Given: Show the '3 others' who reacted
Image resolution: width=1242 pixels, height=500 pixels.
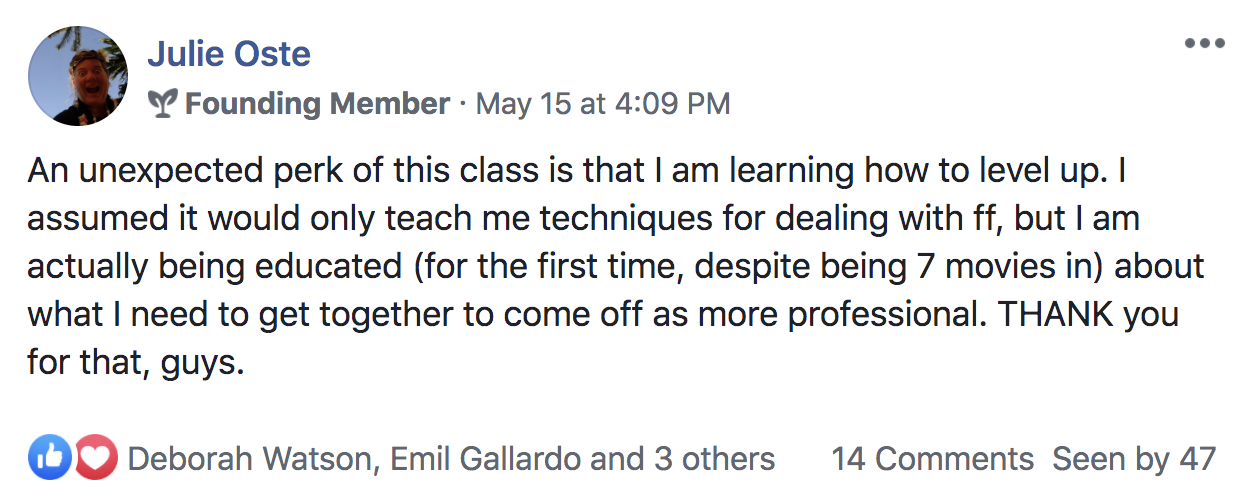Looking at the screenshot, I should 715,459.
